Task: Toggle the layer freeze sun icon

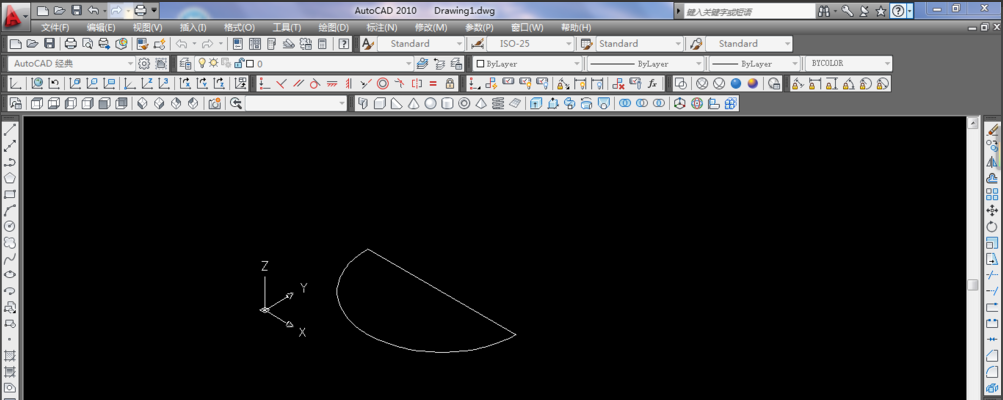Action: point(213,64)
